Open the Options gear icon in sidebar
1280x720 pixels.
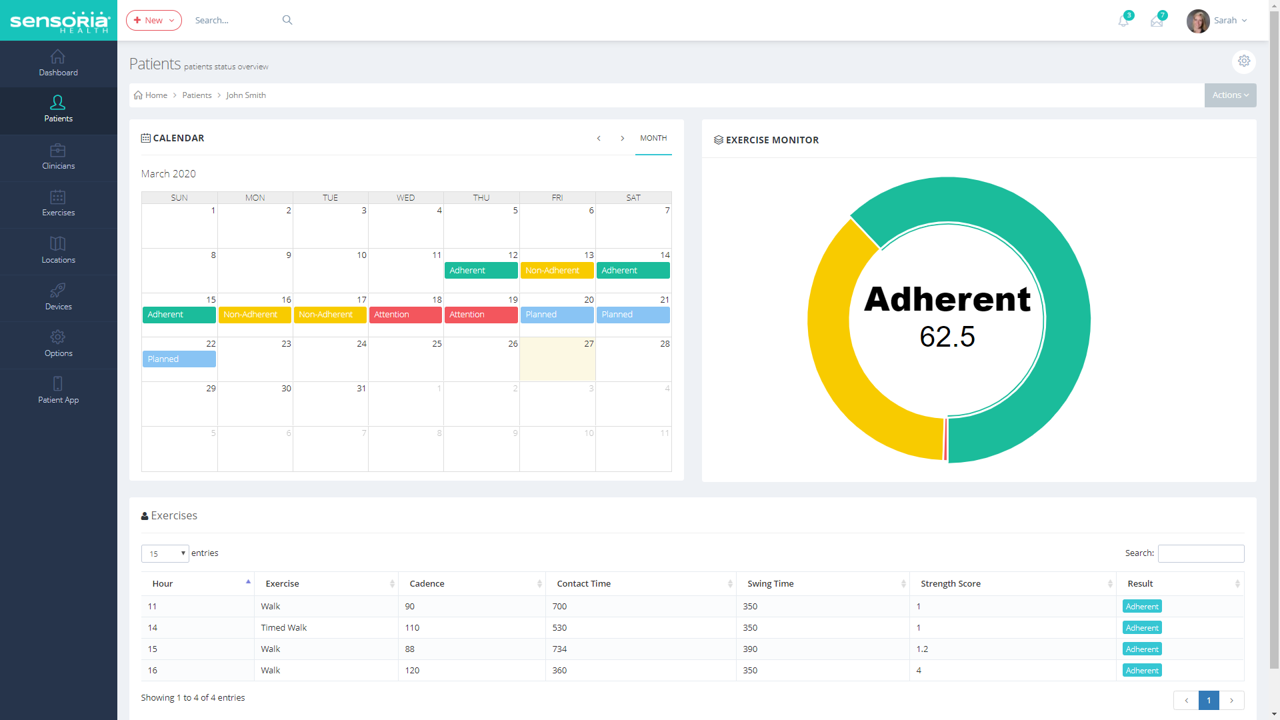click(58, 337)
